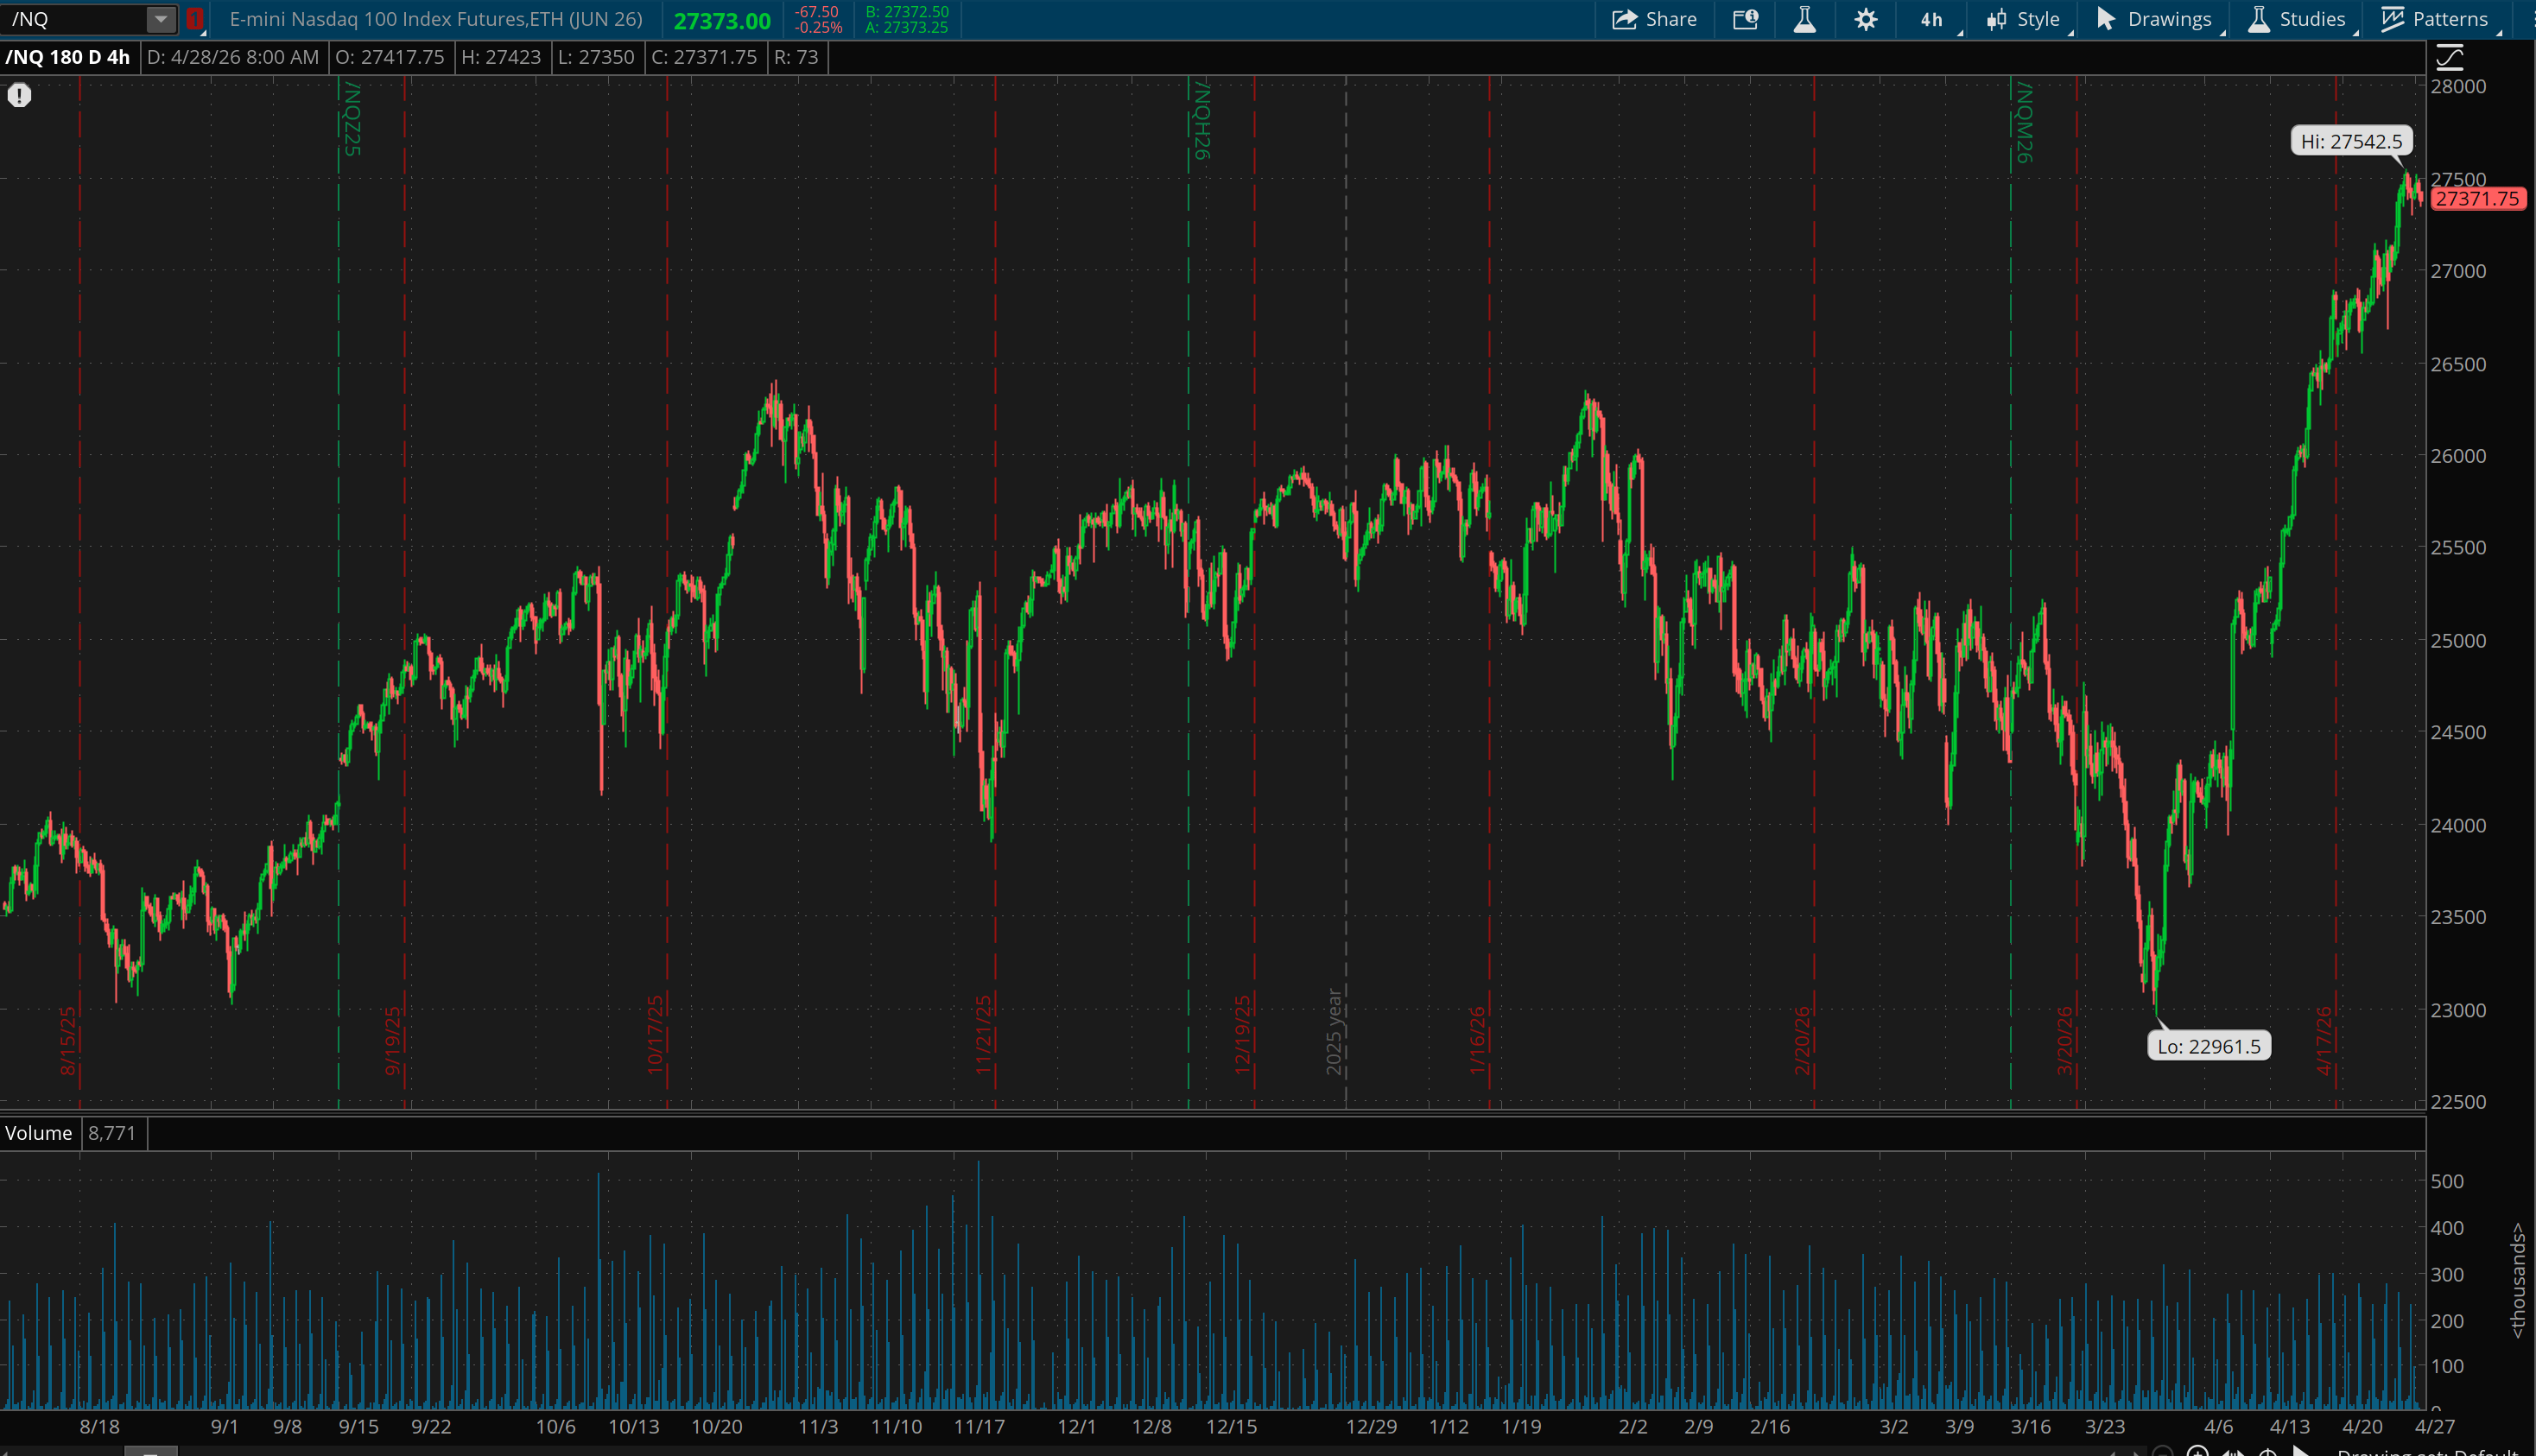Open the Style menu

pyautogui.click(x=2024, y=19)
